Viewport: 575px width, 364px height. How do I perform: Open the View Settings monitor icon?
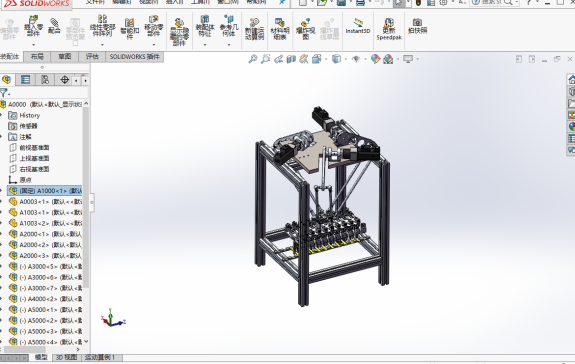(408, 59)
